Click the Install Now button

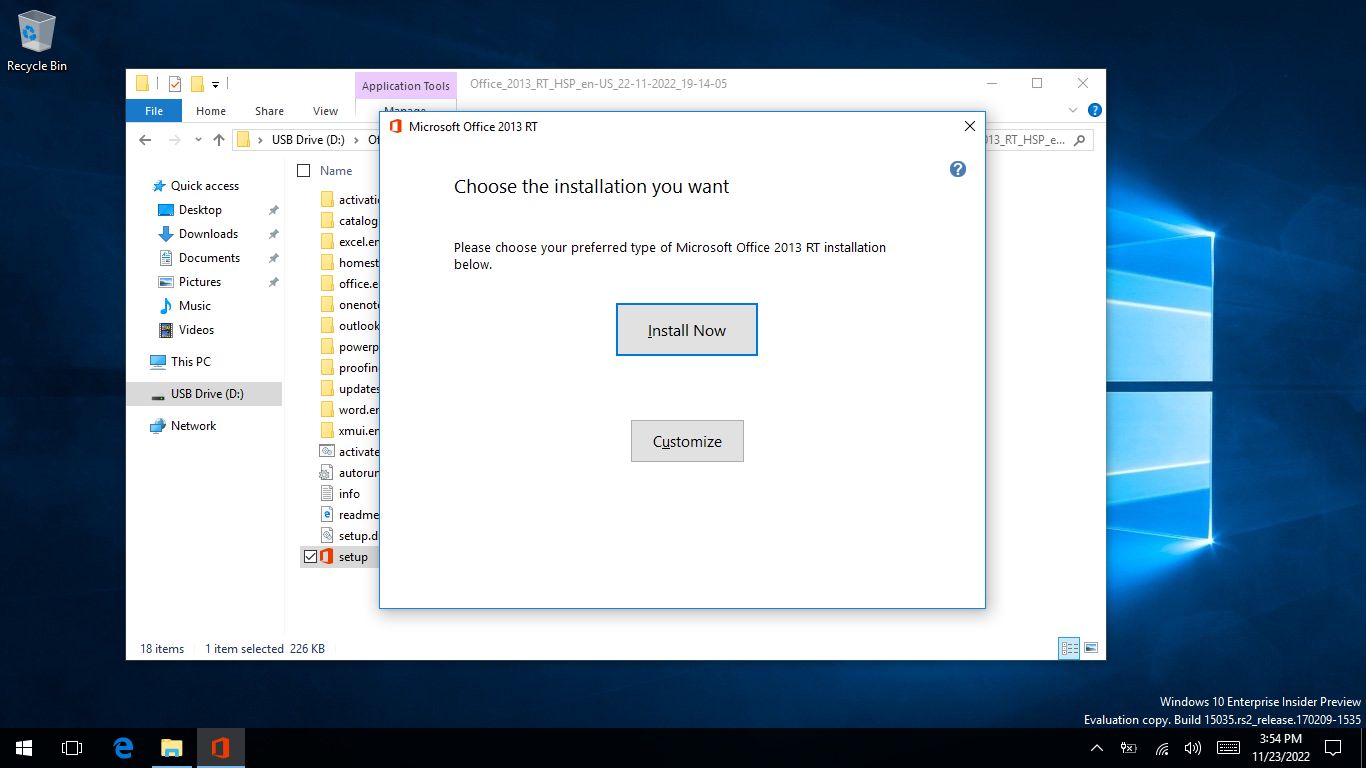pos(687,330)
